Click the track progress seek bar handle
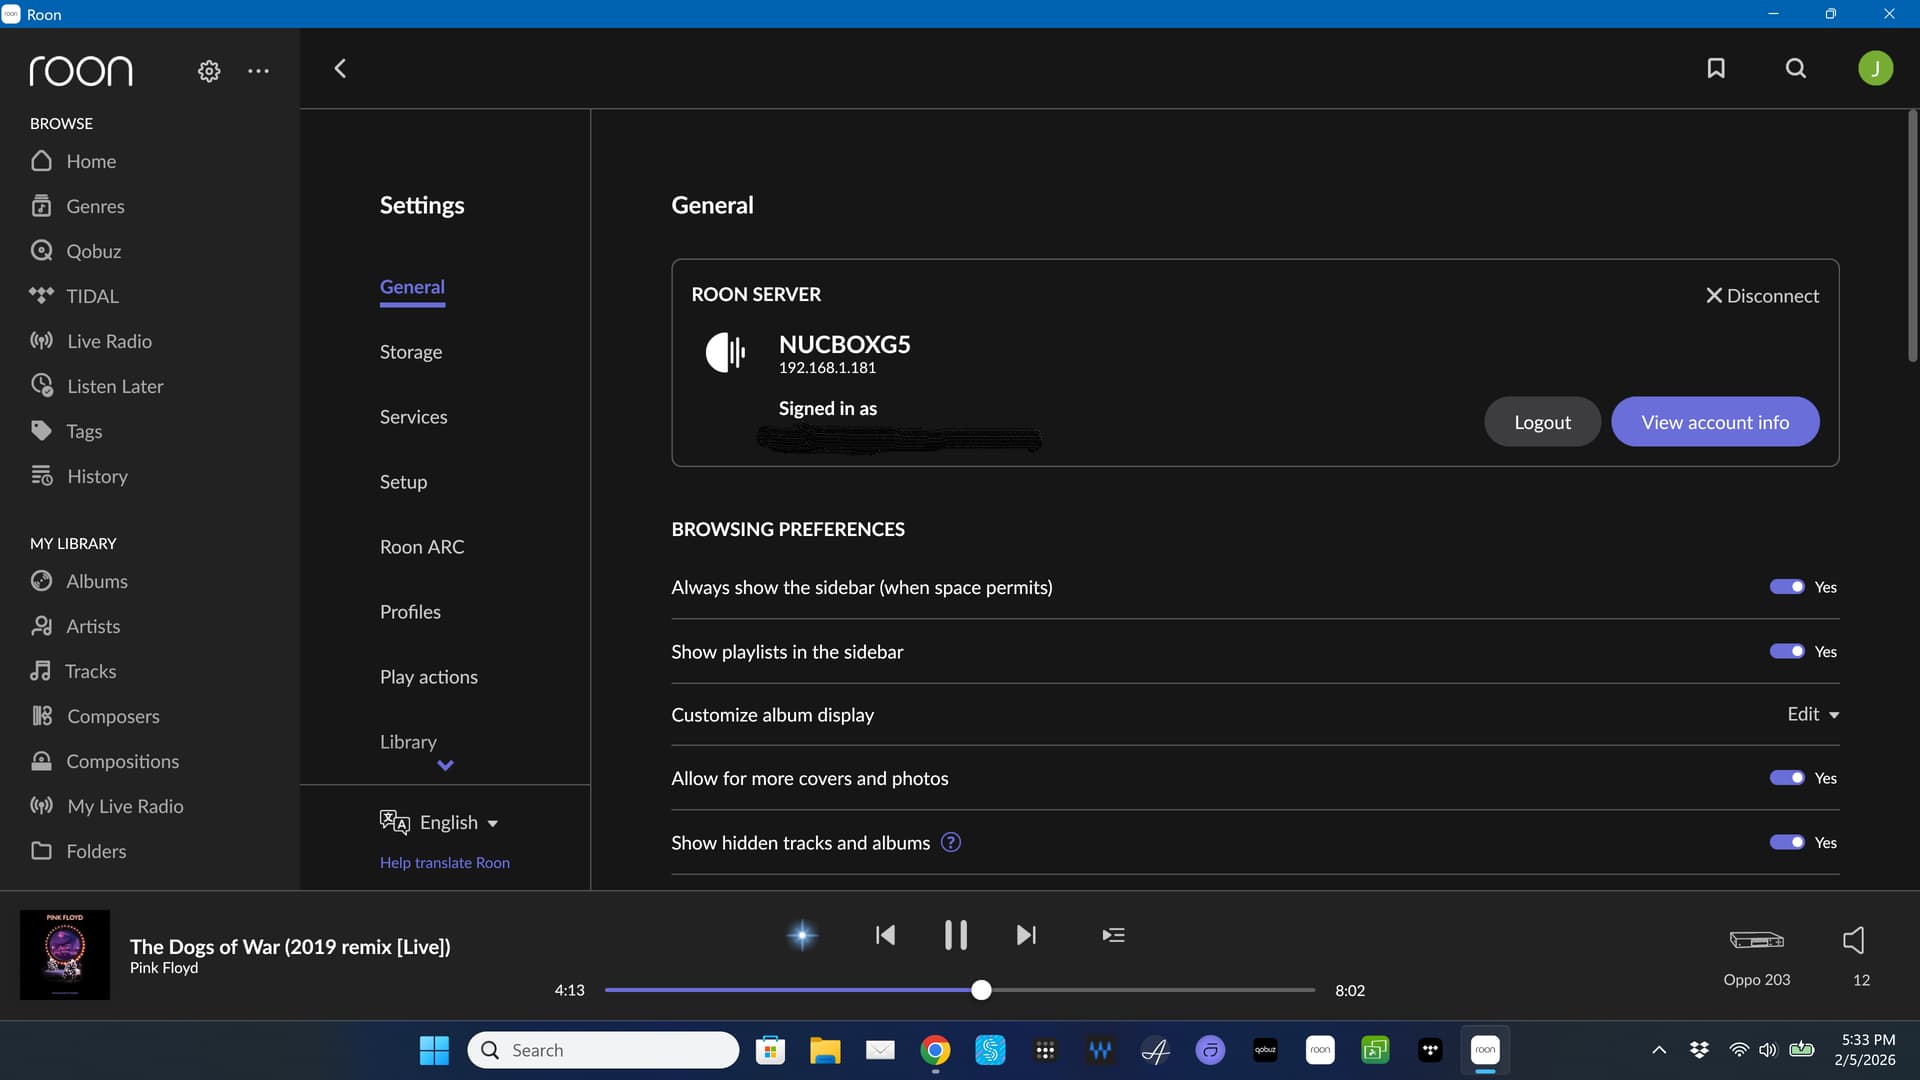Screen dimensions: 1920x1080 pos(981,990)
